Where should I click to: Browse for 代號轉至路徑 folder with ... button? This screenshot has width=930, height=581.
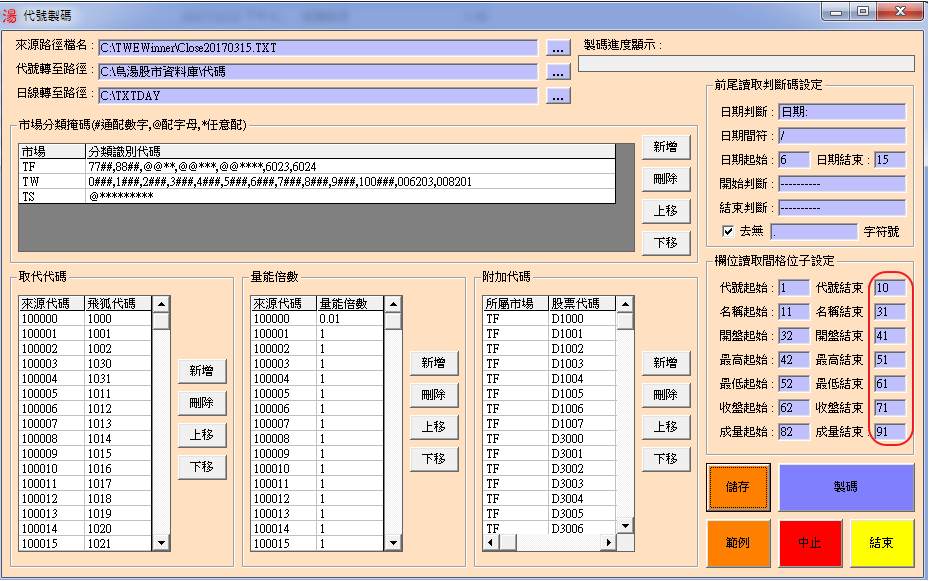point(558,72)
